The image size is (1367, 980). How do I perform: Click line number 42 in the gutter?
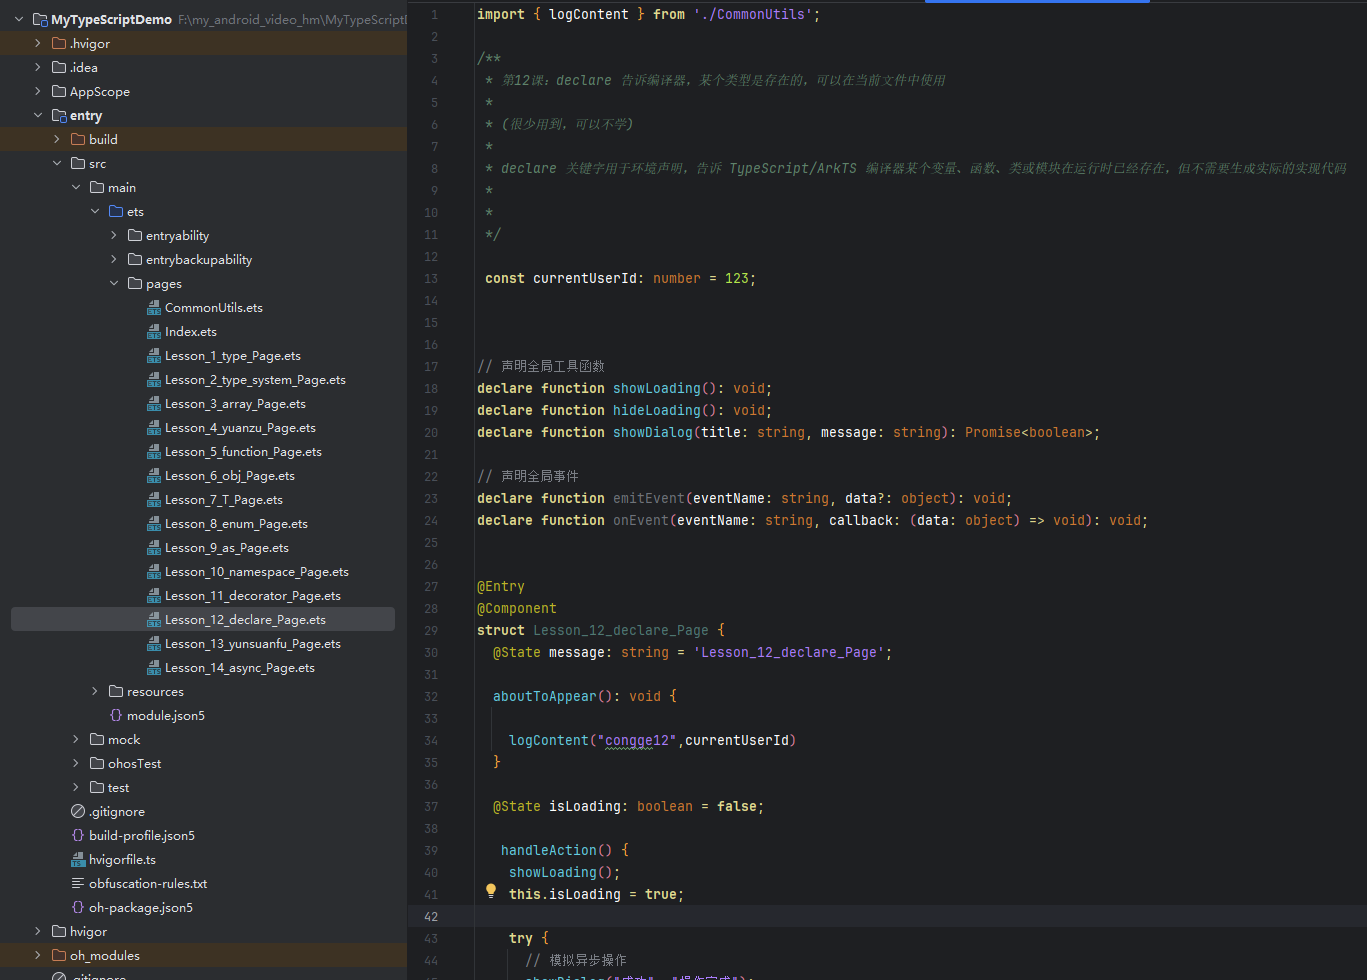(431, 916)
